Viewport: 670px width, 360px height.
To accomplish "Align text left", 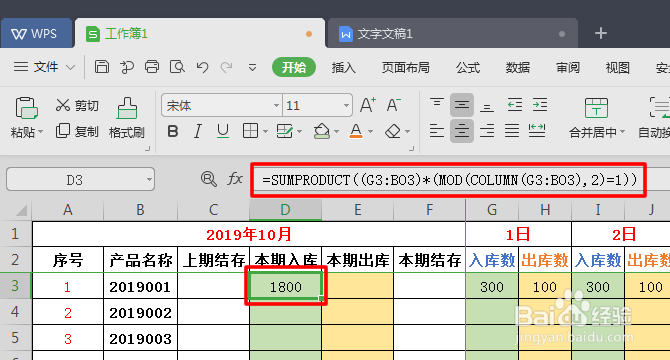I will pyautogui.click(x=437, y=131).
